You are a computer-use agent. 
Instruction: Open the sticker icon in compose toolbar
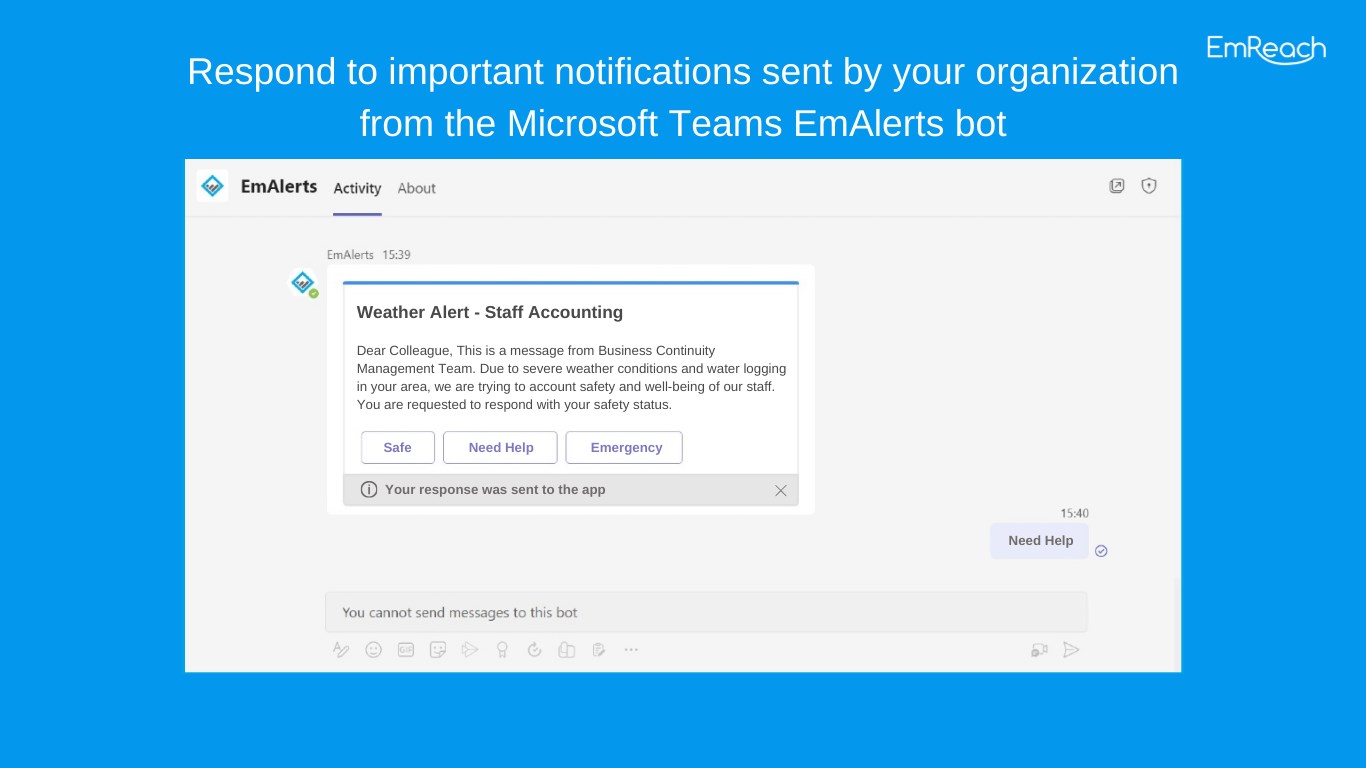(x=438, y=650)
